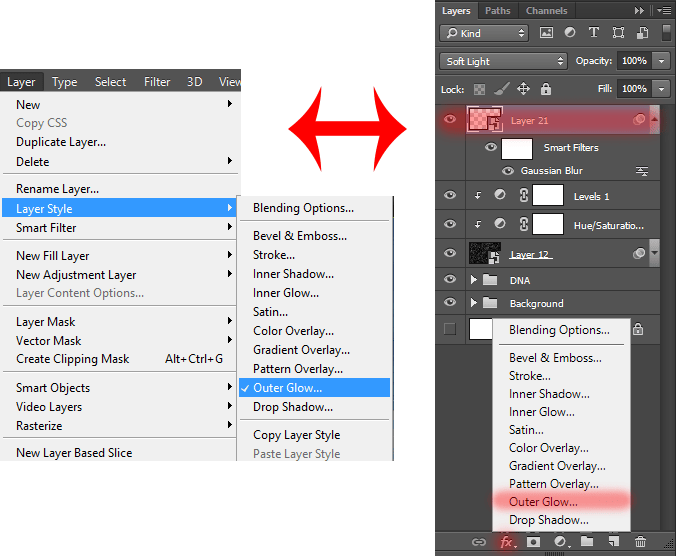Lock image pixels brush icon
Viewport: 676px width, 556px height.
501,89
